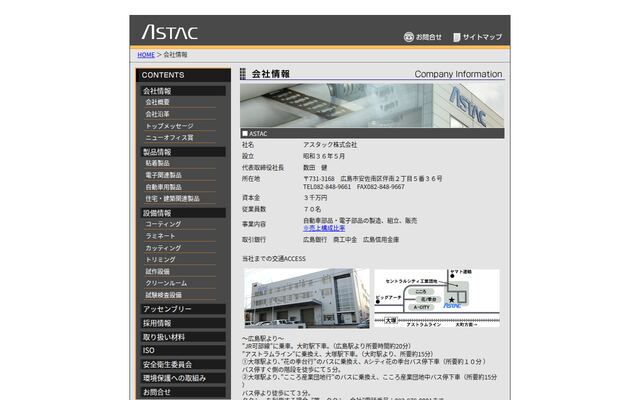
Task: Open 安全衛生委員会 sidebar item
Action: pos(183,364)
